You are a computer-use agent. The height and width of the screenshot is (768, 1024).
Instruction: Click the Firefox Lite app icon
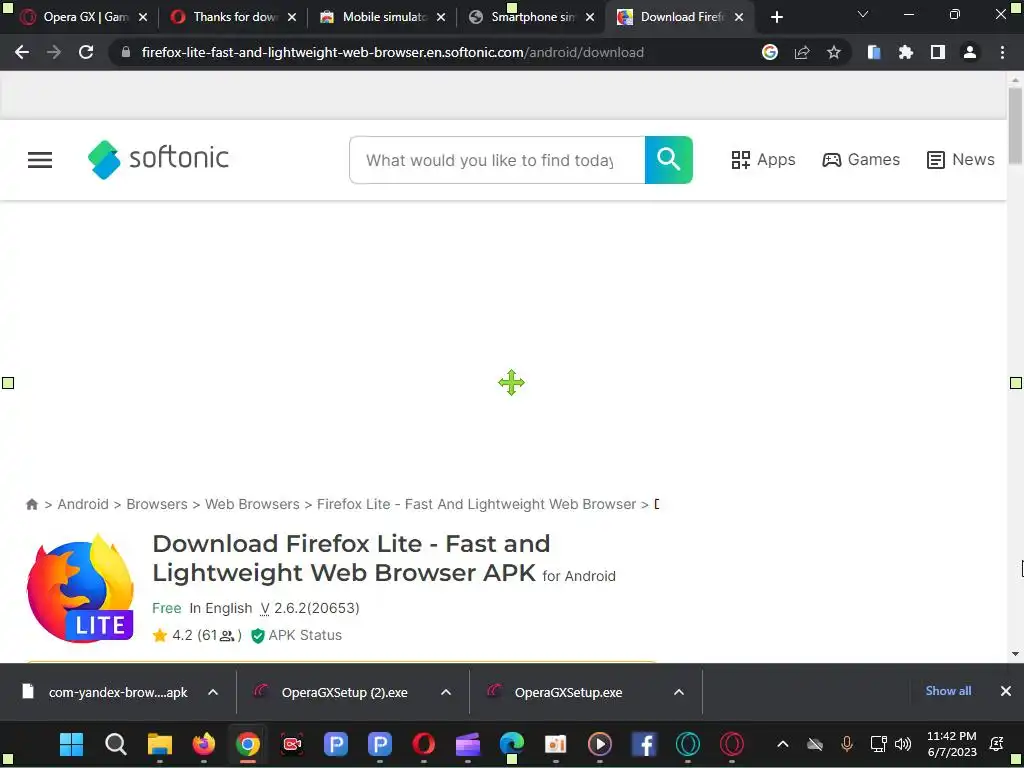[x=80, y=588]
